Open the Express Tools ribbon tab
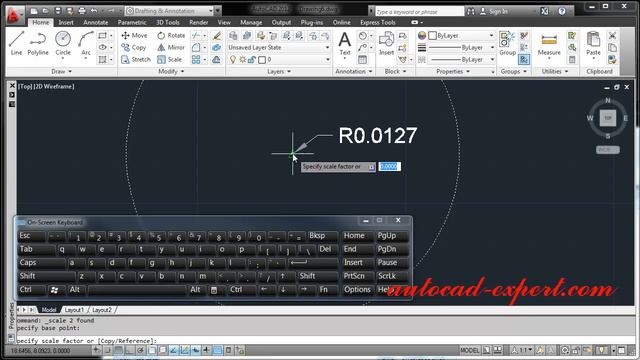This screenshot has height=360, width=640. coord(378,22)
